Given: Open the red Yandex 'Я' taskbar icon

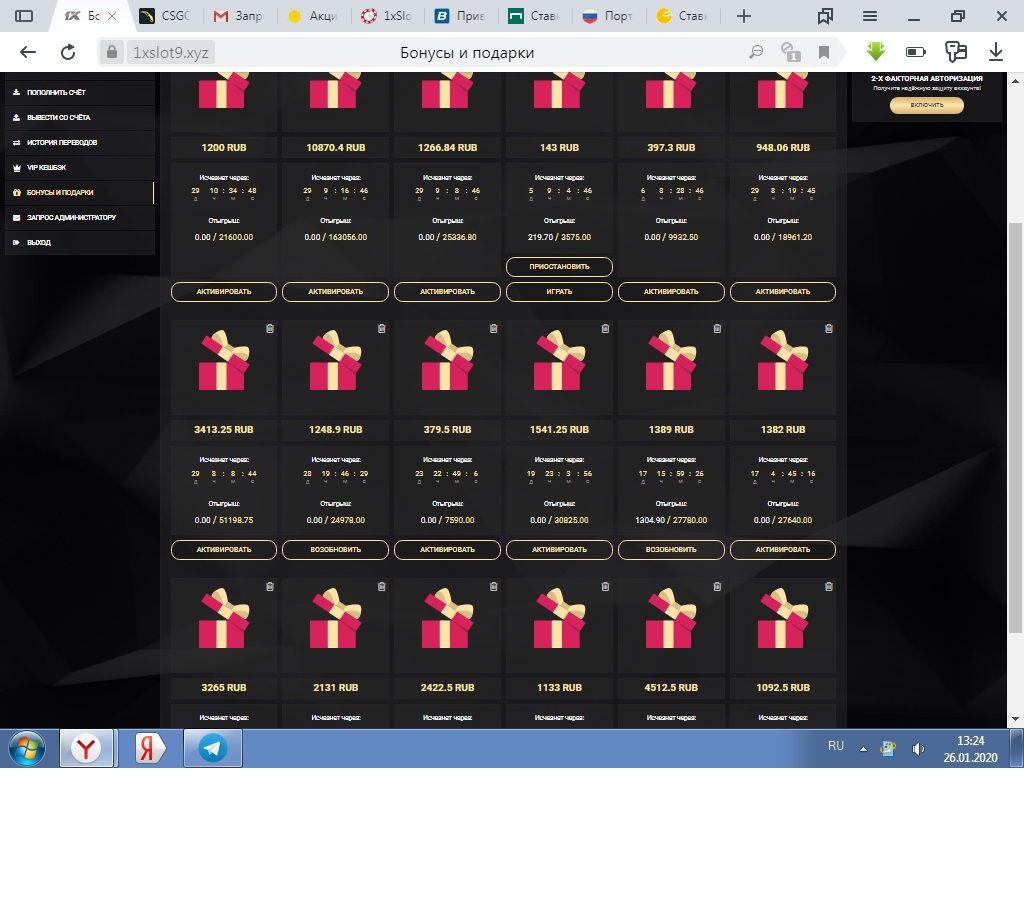Looking at the screenshot, I should coord(148,748).
